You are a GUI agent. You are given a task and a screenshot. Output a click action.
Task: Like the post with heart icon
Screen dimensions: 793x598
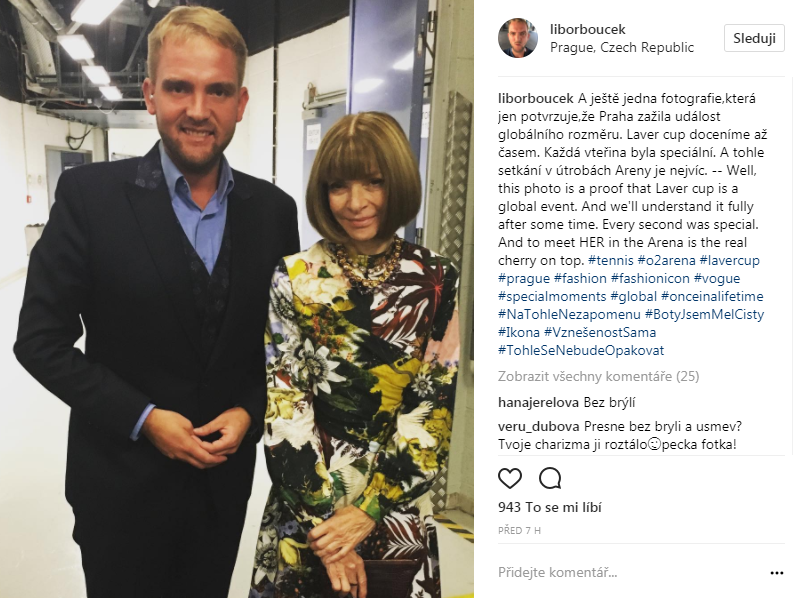[x=510, y=478]
